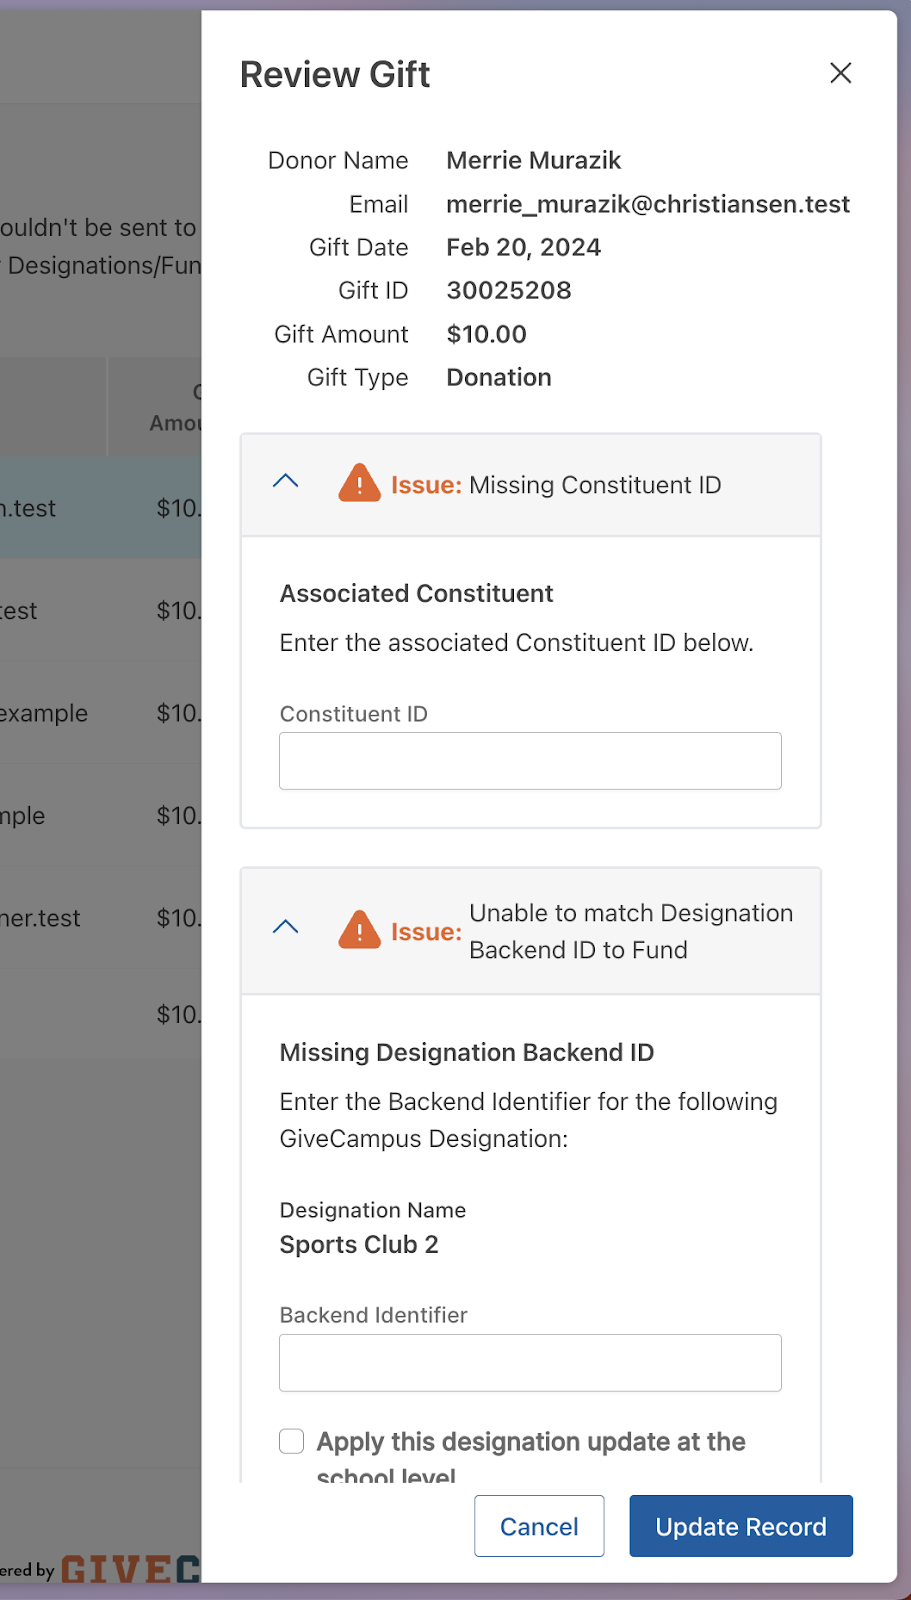Image resolution: width=911 pixels, height=1600 pixels.
Task: Click the GiveCampus logo in footer
Action: tap(130, 1569)
